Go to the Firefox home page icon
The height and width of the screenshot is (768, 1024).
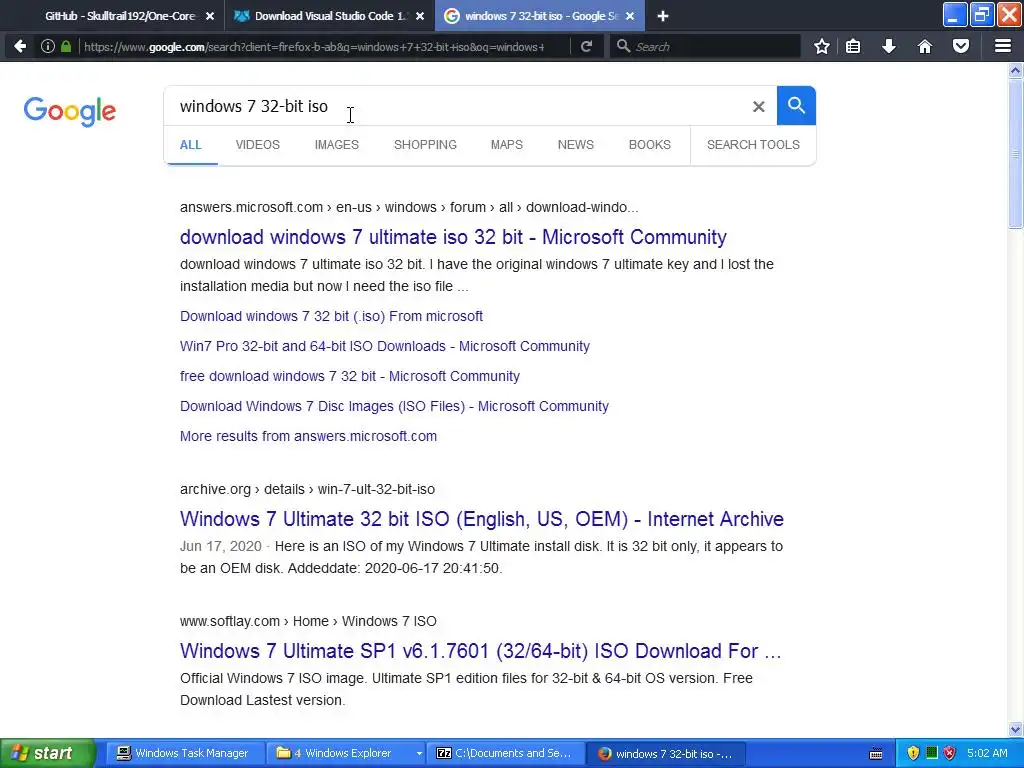click(925, 46)
